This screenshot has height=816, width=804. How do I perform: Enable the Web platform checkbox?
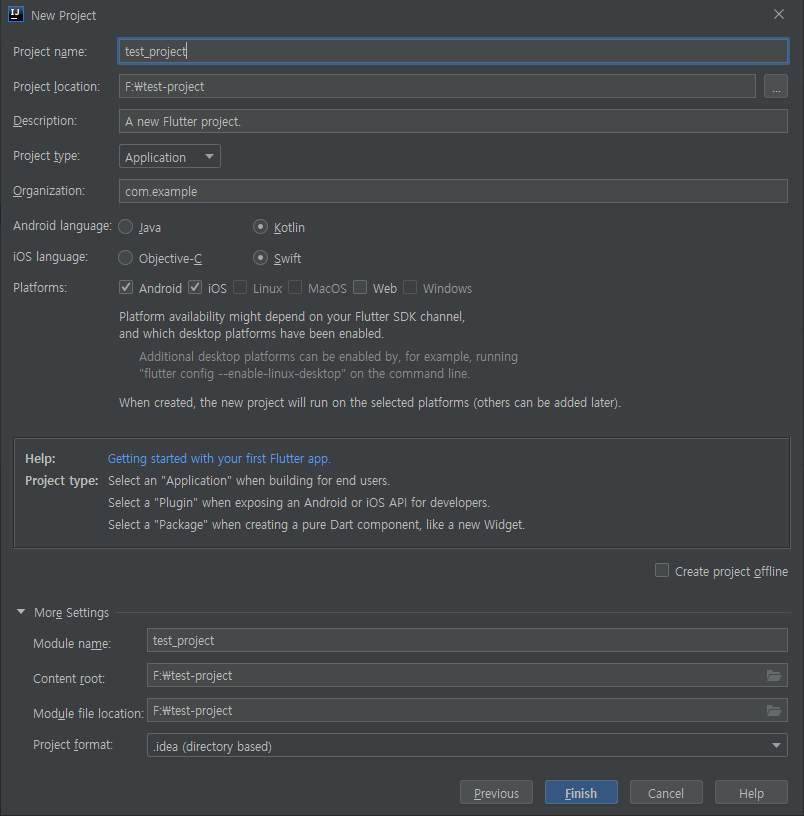360,287
